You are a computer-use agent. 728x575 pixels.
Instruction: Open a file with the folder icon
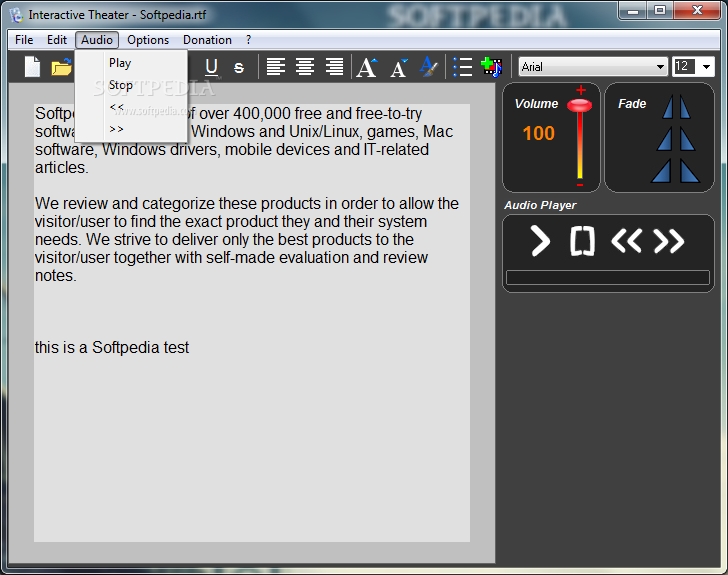61,67
